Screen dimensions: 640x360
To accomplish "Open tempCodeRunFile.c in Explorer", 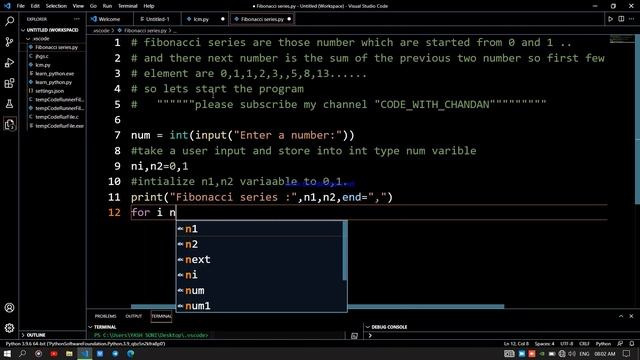I will tap(57, 117).
